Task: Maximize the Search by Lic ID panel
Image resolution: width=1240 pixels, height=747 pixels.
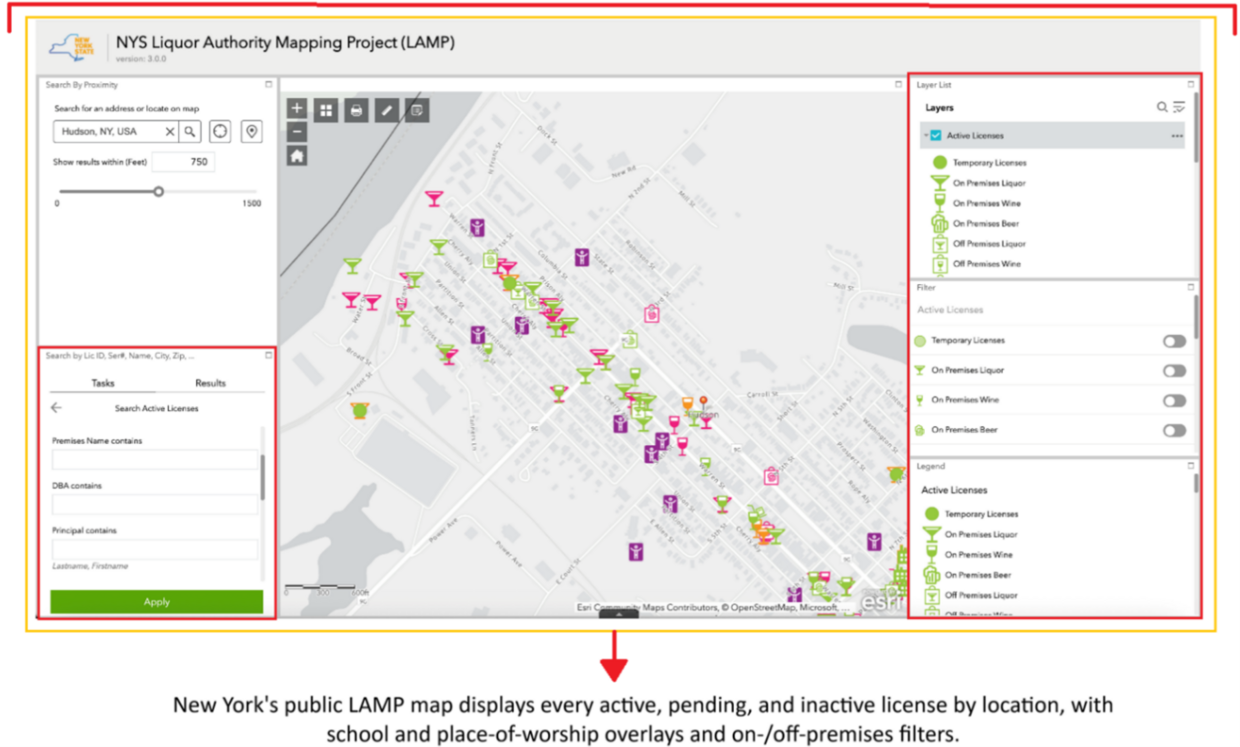Action: [268, 355]
